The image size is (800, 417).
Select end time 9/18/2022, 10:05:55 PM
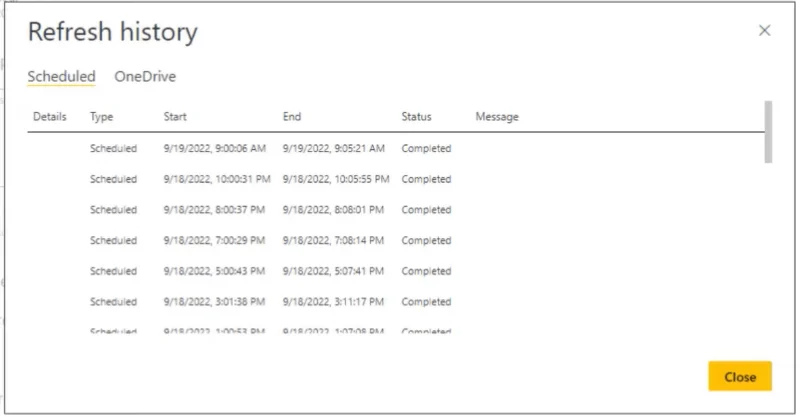pyautogui.click(x=336, y=179)
